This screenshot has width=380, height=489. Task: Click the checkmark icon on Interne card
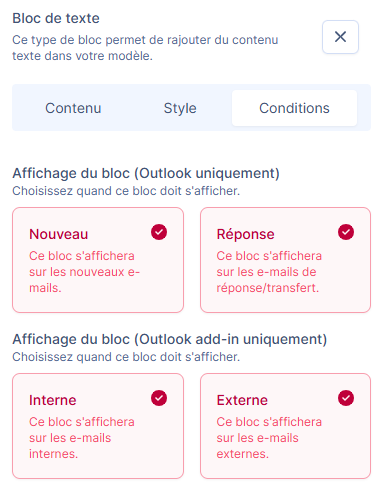point(159,398)
